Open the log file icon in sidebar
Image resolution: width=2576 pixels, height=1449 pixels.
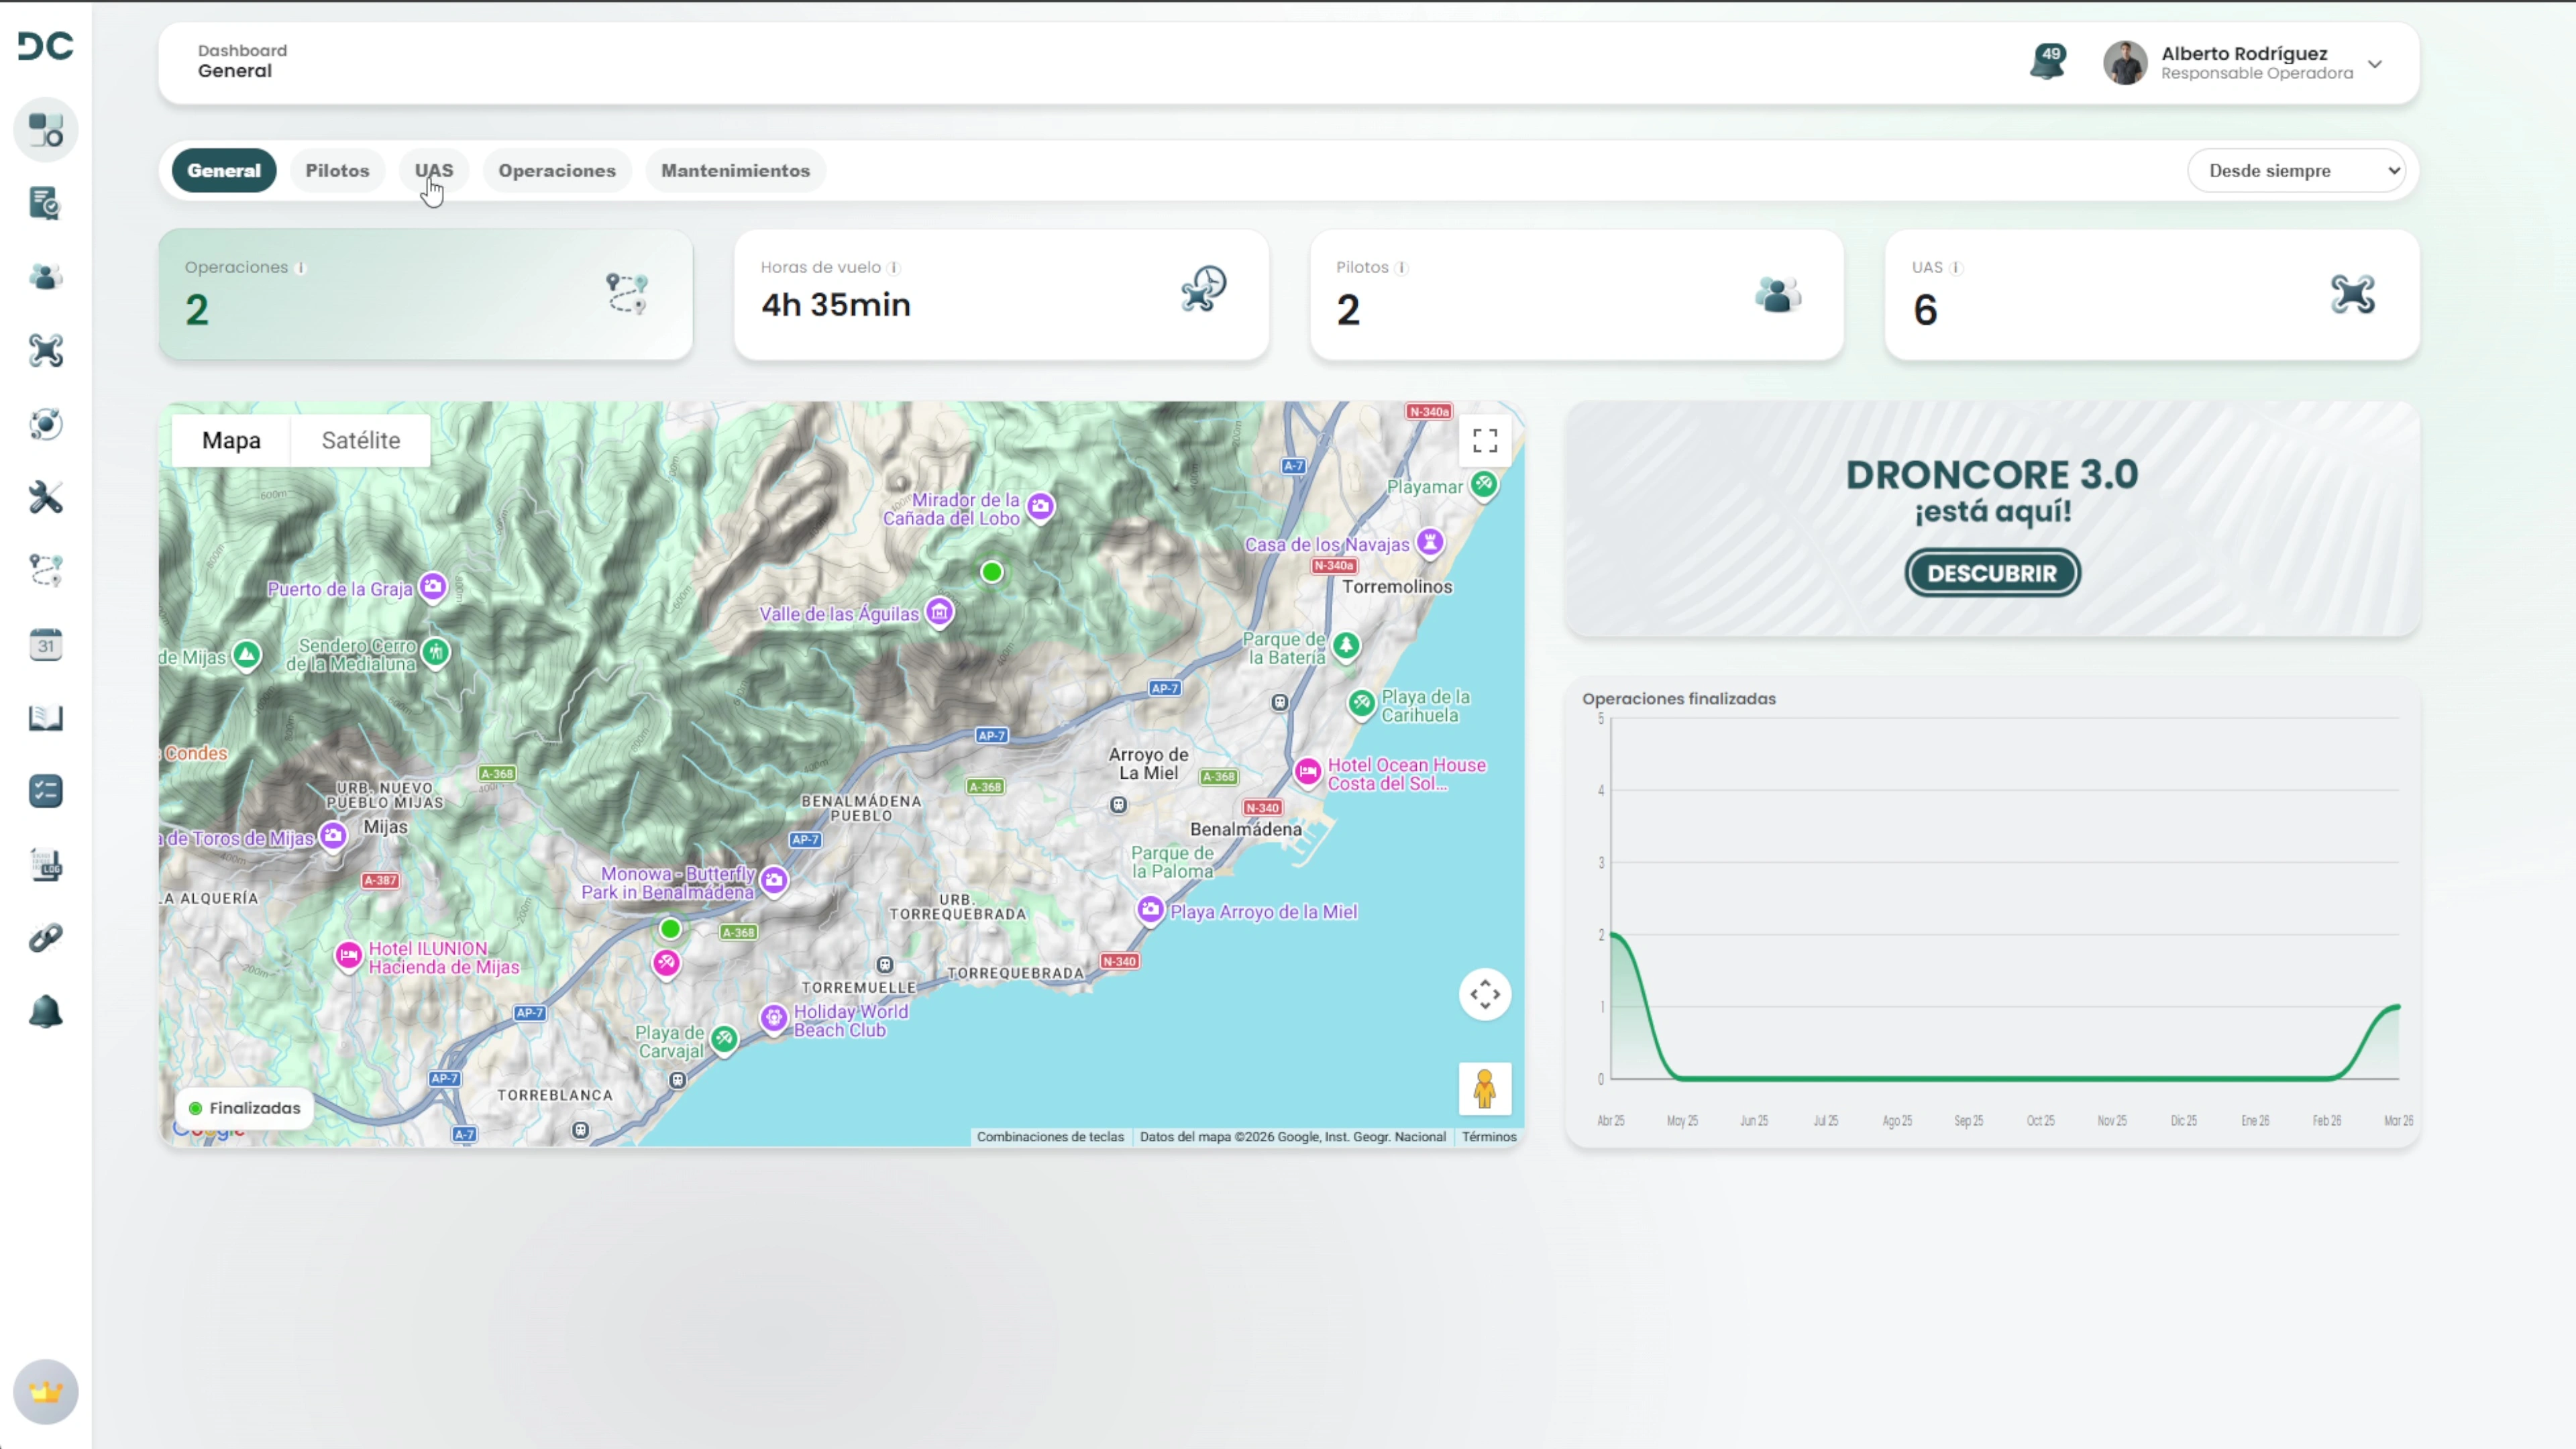click(46, 865)
